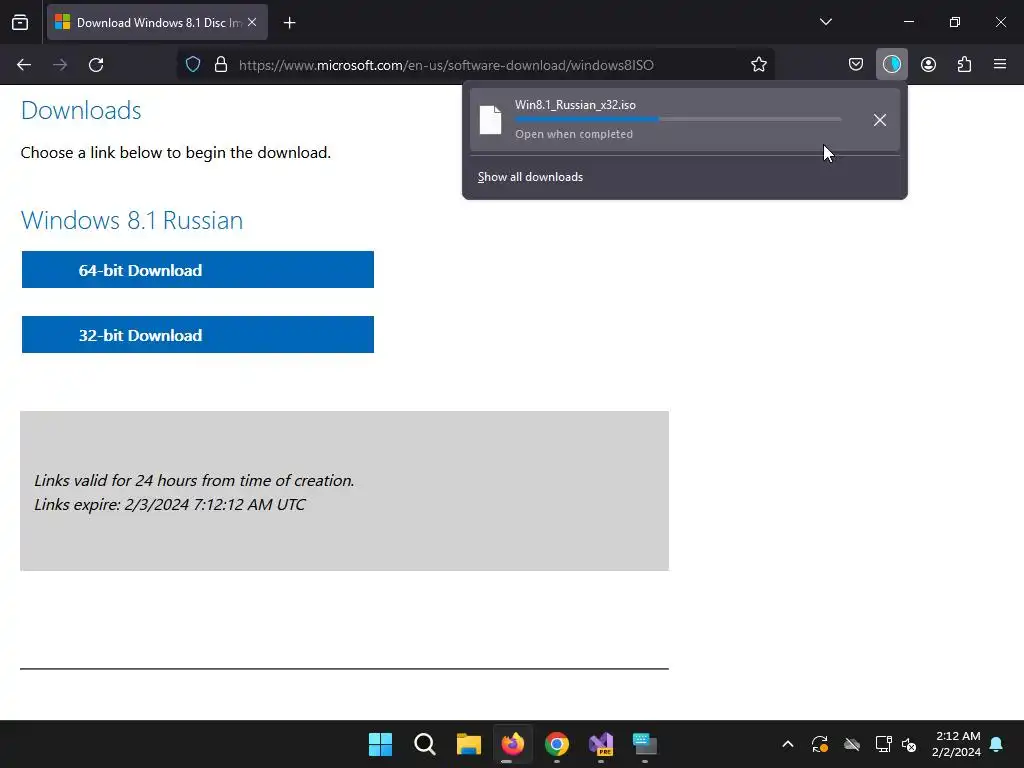
Task: Open Save to Pocket icon
Action: (x=856, y=64)
